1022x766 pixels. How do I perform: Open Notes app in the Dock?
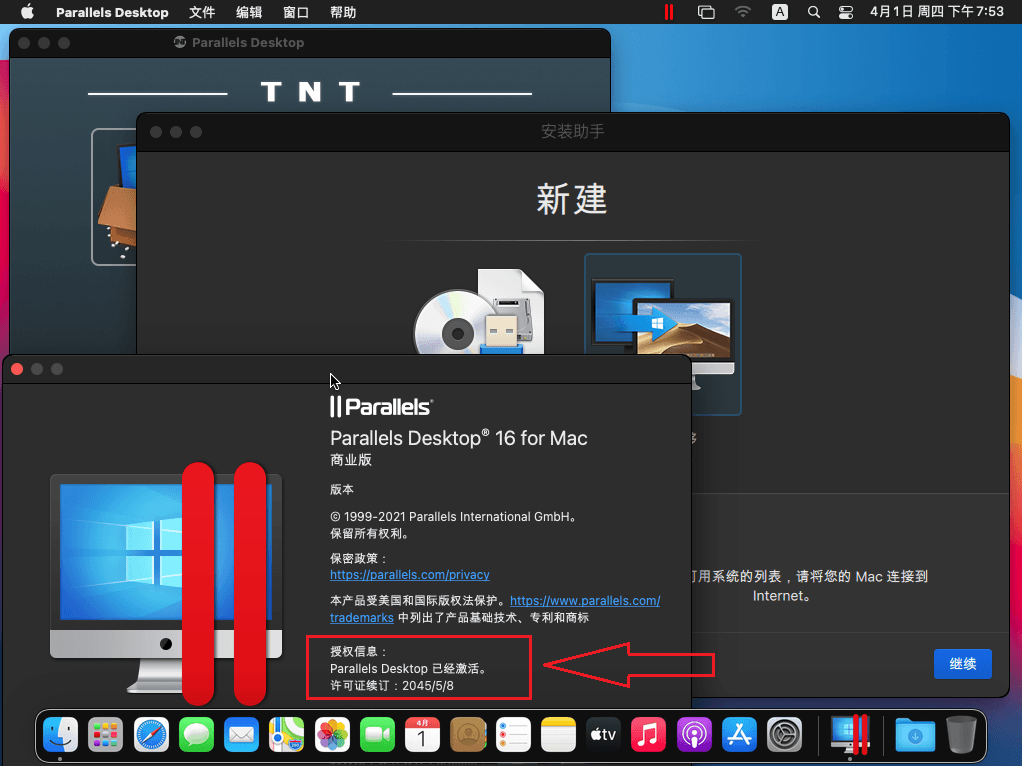(559, 734)
